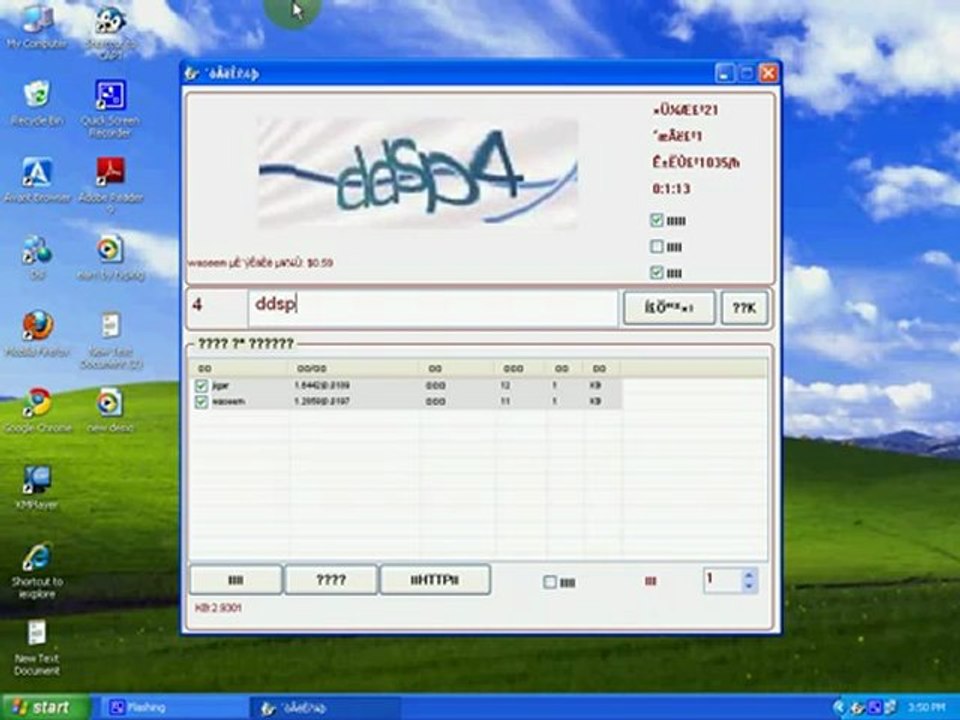This screenshot has width=960, height=720.
Task: Open the Recycle Bin
Action: tap(37, 96)
